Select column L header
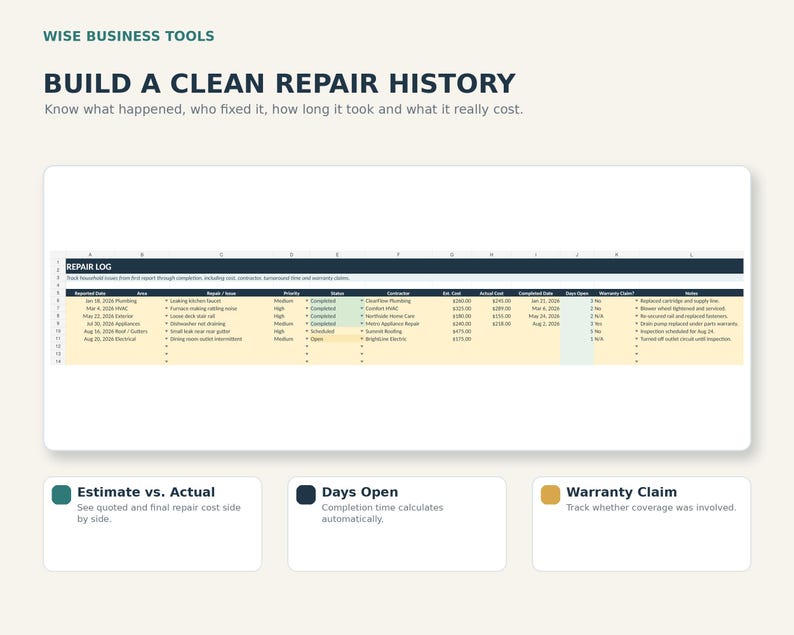Image resolution: width=794 pixels, height=635 pixels. tap(691, 255)
